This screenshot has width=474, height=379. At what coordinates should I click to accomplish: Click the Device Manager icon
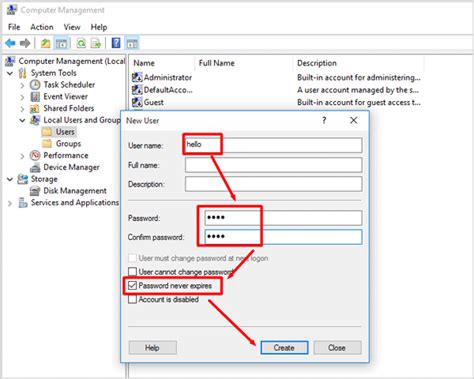[35, 167]
